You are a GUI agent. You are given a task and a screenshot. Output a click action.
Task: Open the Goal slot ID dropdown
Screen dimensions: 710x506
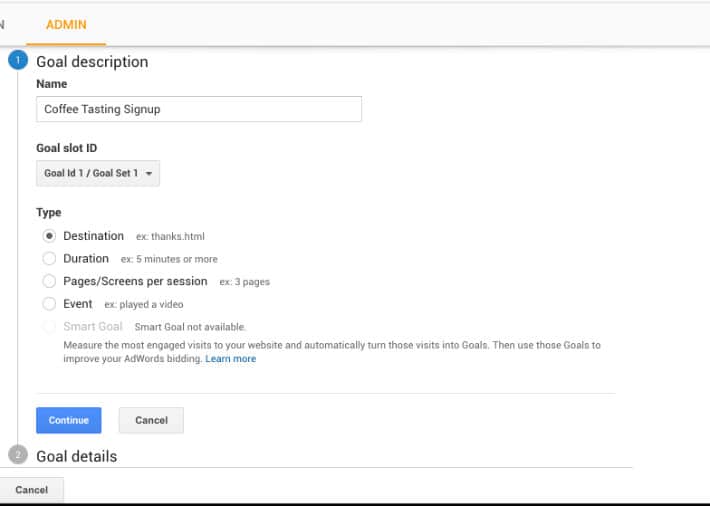[97, 173]
